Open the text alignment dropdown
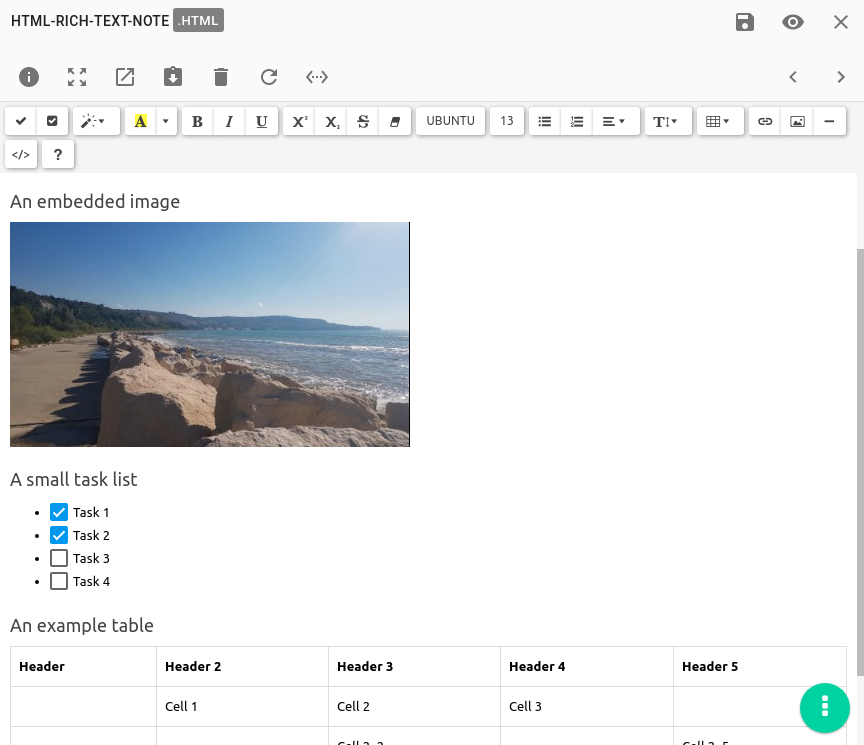The width and height of the screenshot is (864, 745). (x=611, y=121)
